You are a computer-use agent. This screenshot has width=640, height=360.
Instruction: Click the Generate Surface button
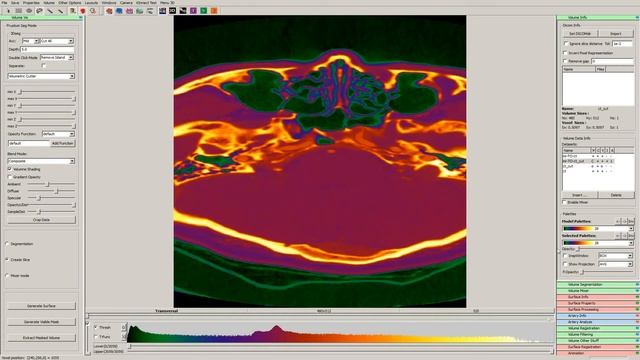(x=41, y=306)
